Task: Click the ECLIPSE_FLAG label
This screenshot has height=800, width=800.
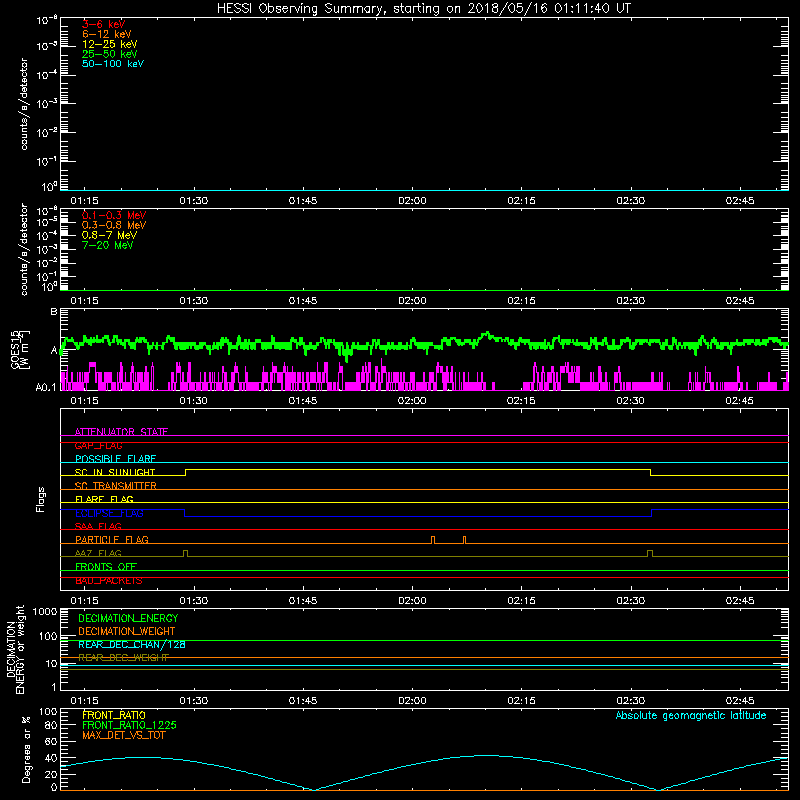Action: pos(109,513)
